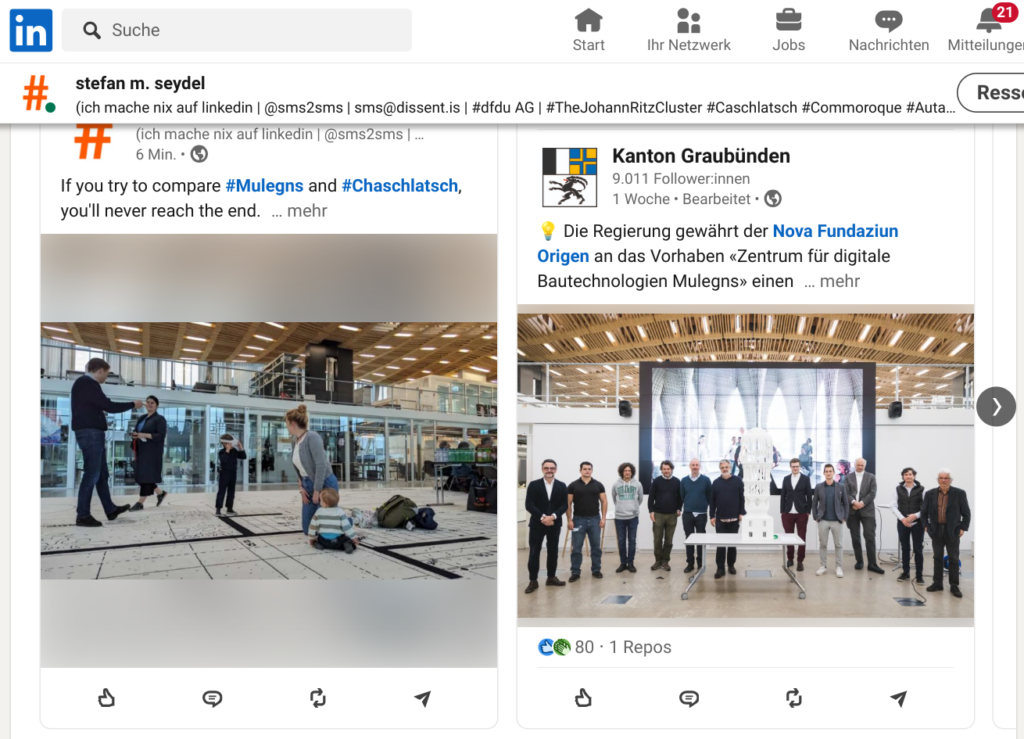Expand seydel's post with mehr
The width and height of the screenshot is (1024, 739).
300,211
